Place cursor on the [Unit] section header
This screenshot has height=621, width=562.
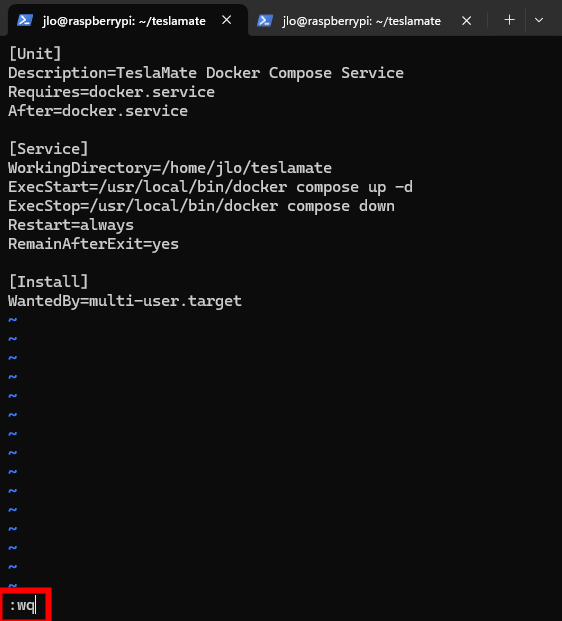click(x=35, y=54)
